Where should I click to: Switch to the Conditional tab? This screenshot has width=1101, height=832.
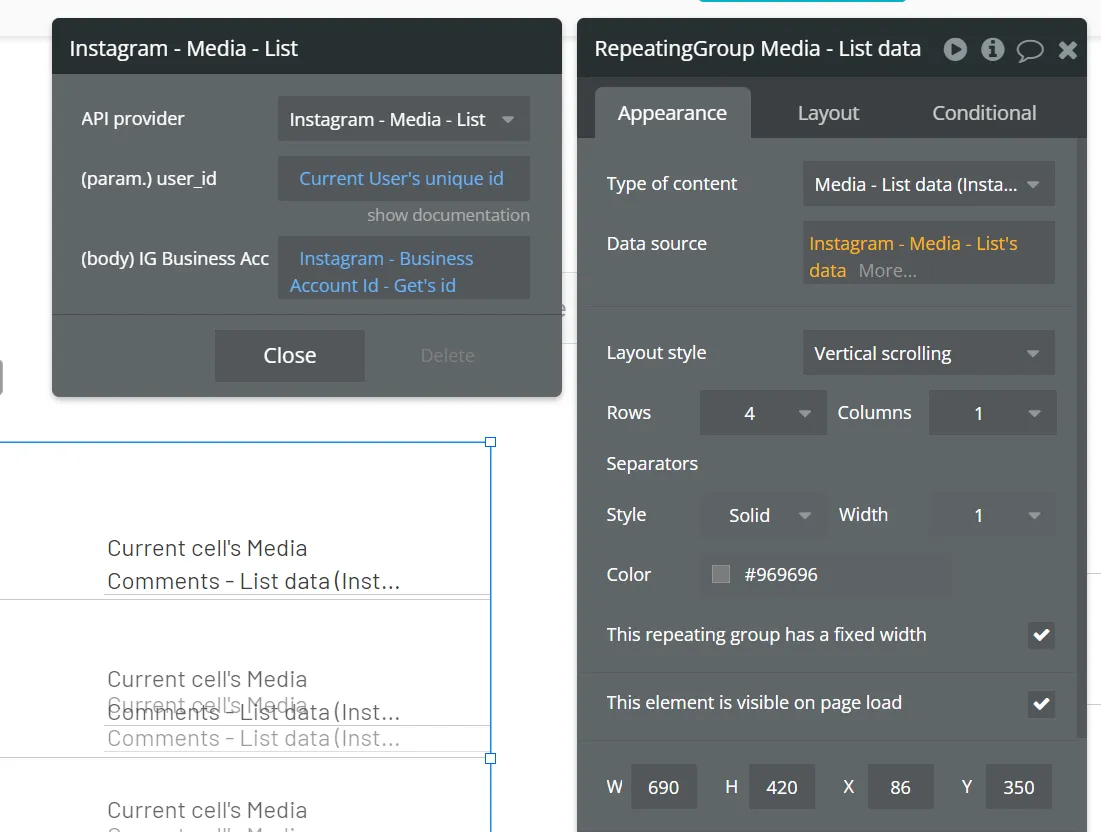[x=984, y=113]
